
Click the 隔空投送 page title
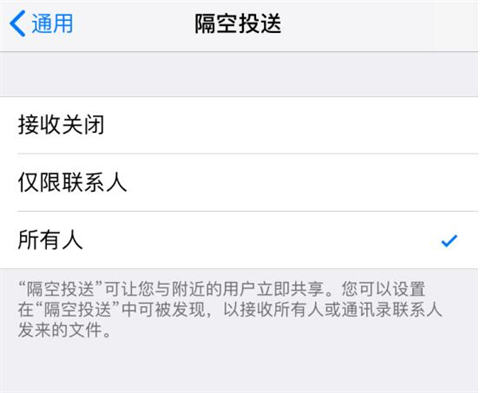tap(238, 24)
